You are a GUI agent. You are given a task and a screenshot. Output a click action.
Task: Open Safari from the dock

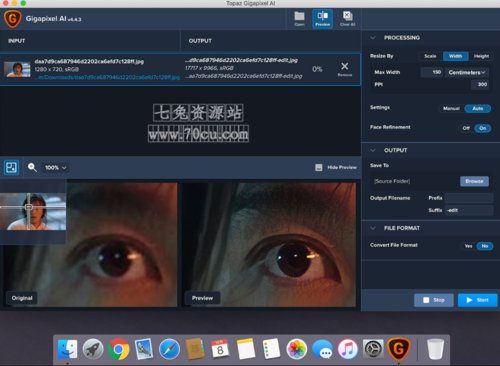[169, 349]
